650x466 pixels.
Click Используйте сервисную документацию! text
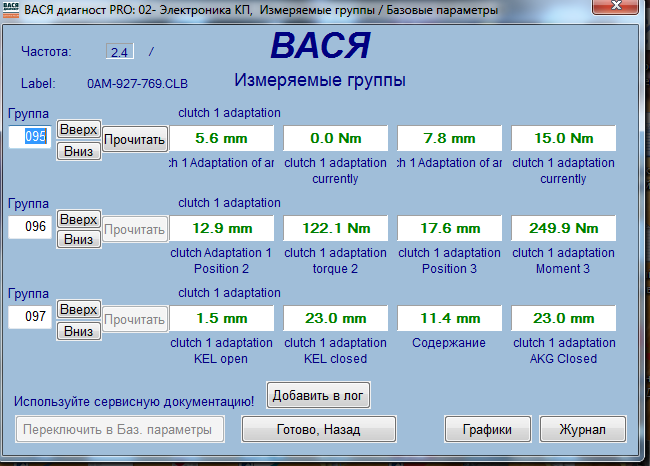(134, 401)
